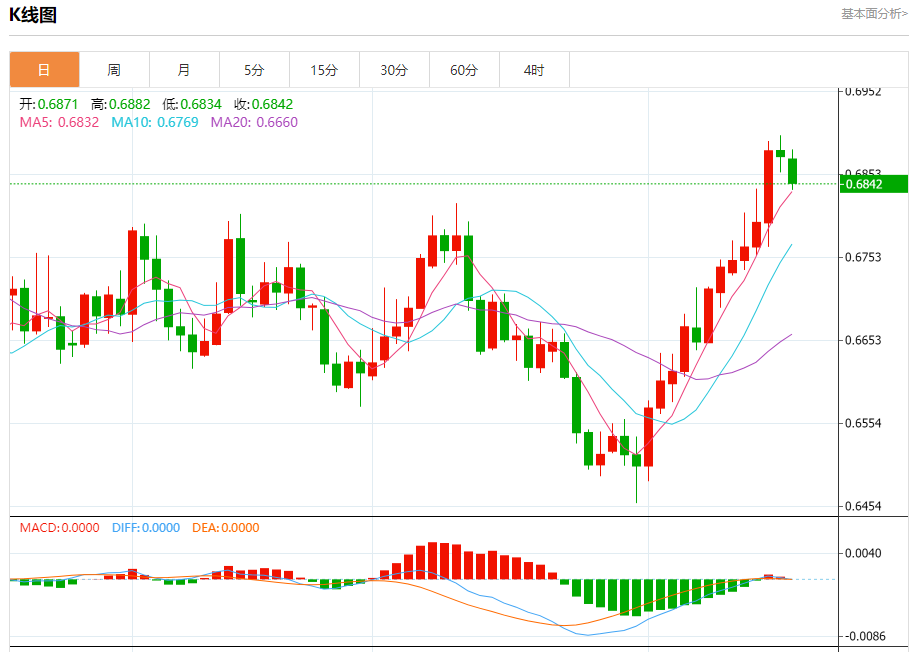
Task: Click the 0.6653 axis label
Action: click(x=863, y=340)
